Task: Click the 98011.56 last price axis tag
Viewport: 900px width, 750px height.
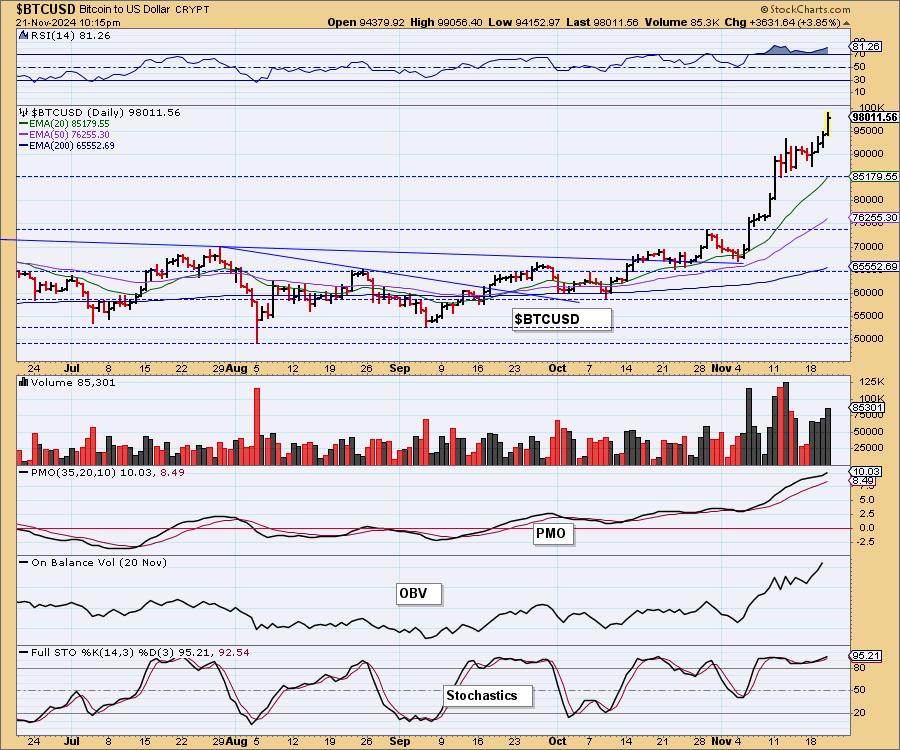Action: 874,118
